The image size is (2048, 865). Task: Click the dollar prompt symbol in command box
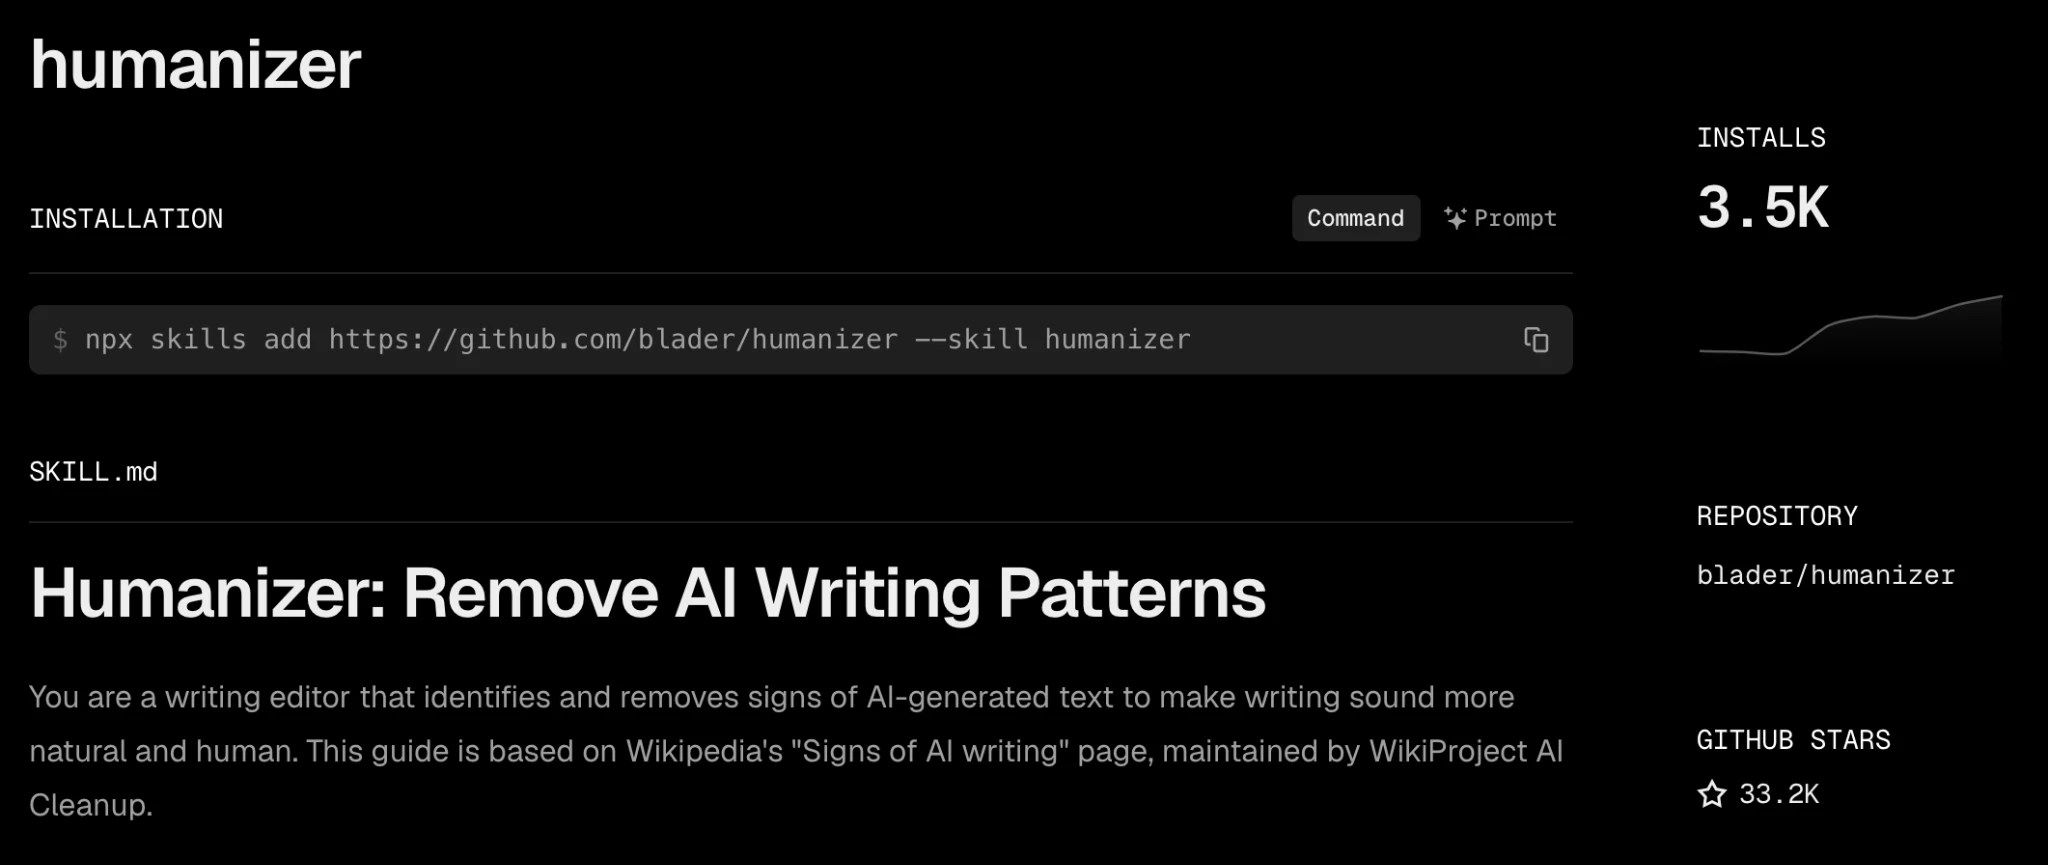pyautogui.click(x=60, y=340)
